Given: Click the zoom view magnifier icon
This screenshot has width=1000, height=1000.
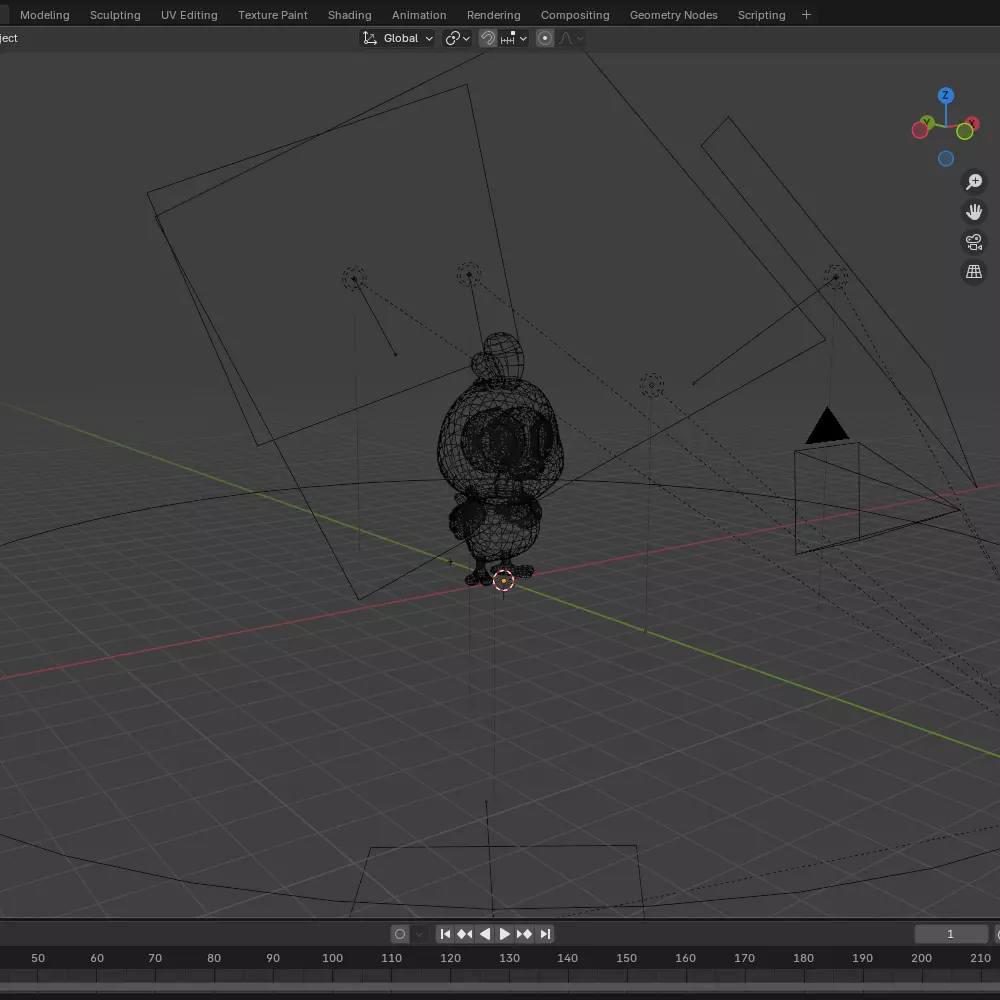Looking at the screenshot, I should (x=974, y=182).
